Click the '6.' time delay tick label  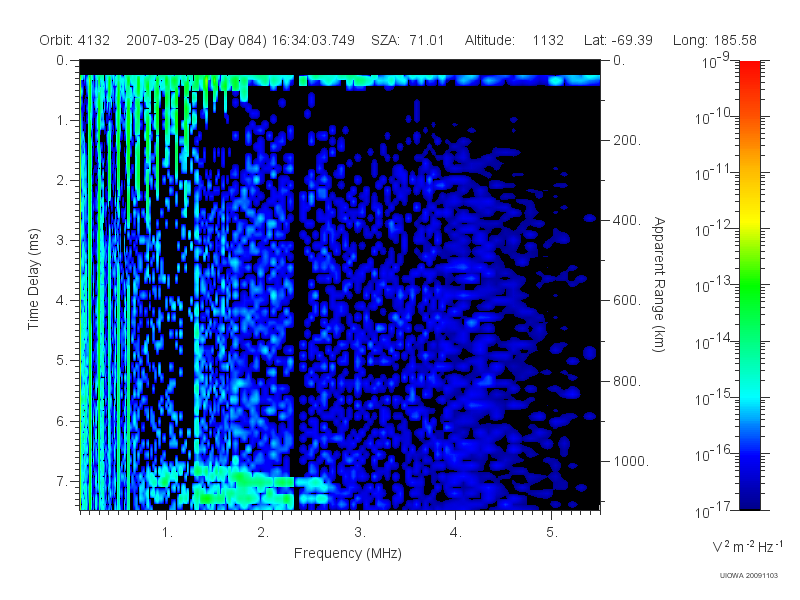[x=61, y=421]
